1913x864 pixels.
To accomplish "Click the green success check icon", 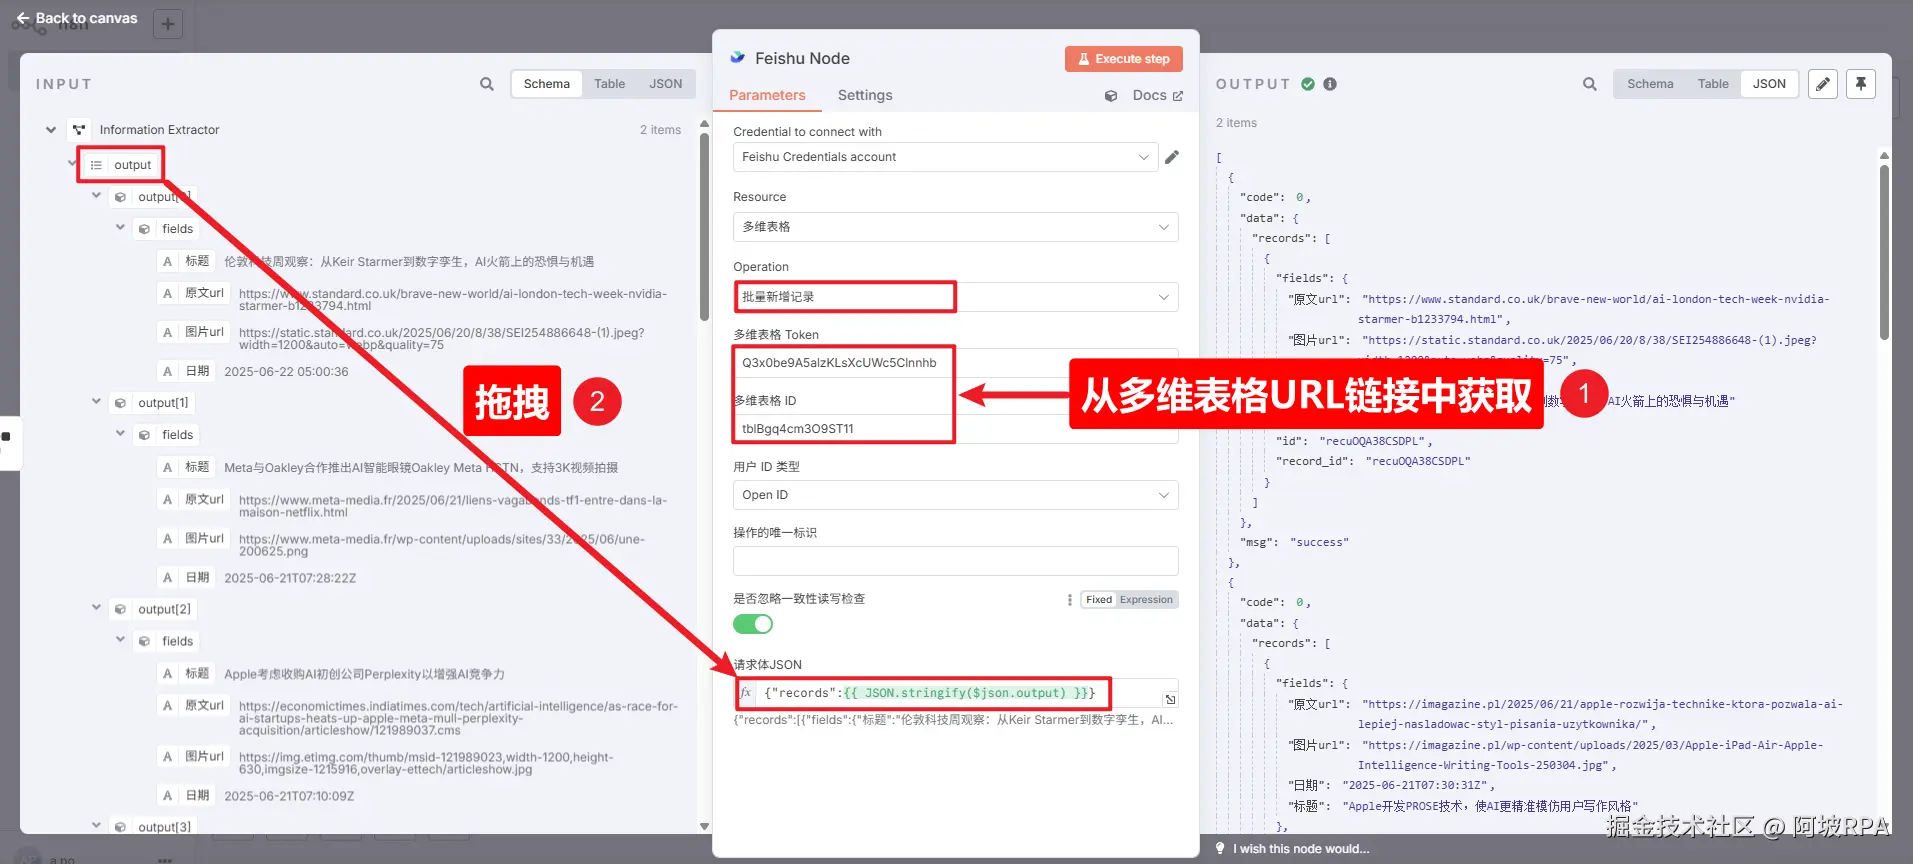I will [x=1308, y=84].
